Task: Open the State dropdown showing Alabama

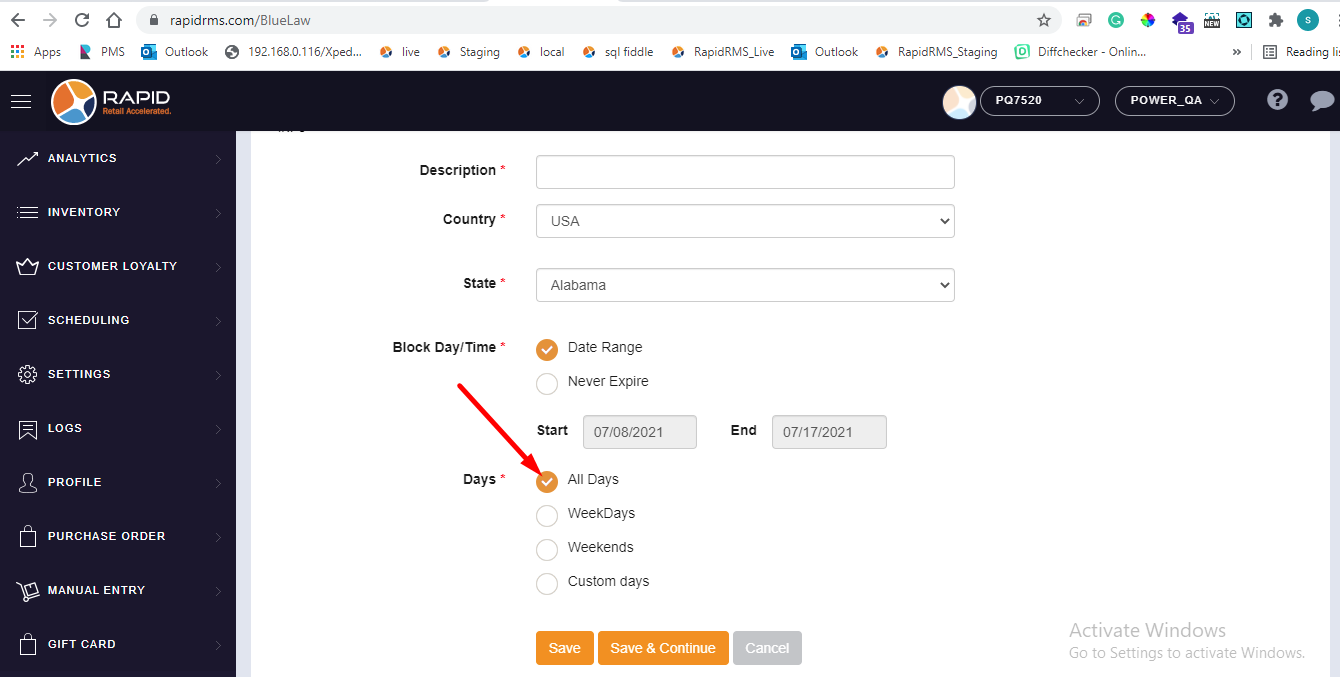Action: click(745, 285)
